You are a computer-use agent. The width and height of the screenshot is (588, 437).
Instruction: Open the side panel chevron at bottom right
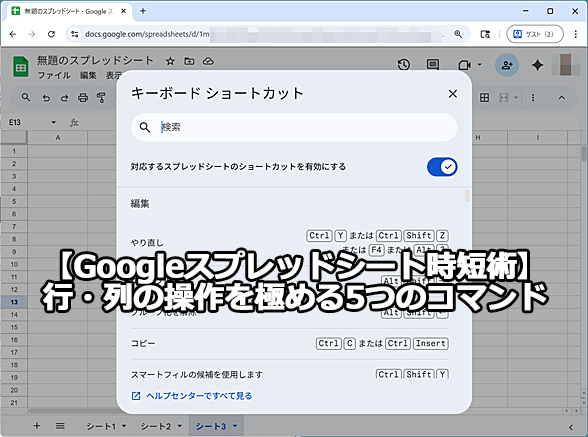coord(570,427)
